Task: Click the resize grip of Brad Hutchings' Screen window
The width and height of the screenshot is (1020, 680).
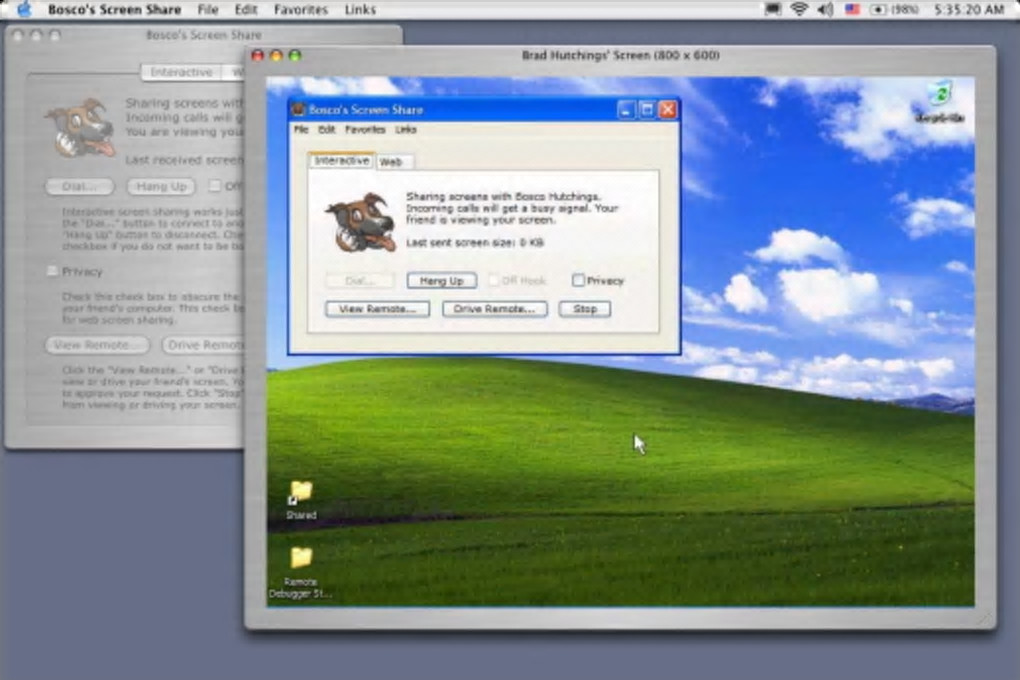Action: (986, 619)
